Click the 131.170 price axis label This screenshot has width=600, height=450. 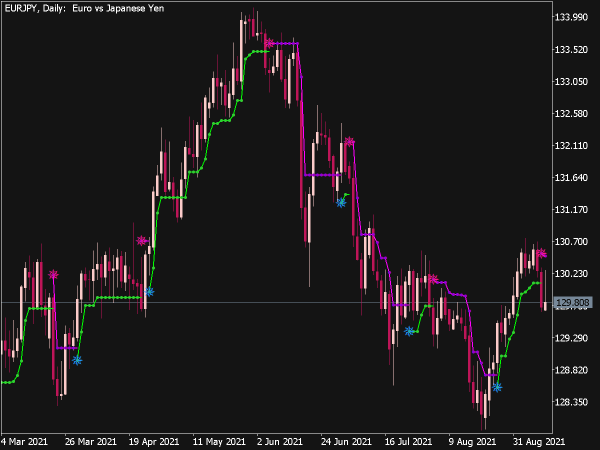(572, 210)
